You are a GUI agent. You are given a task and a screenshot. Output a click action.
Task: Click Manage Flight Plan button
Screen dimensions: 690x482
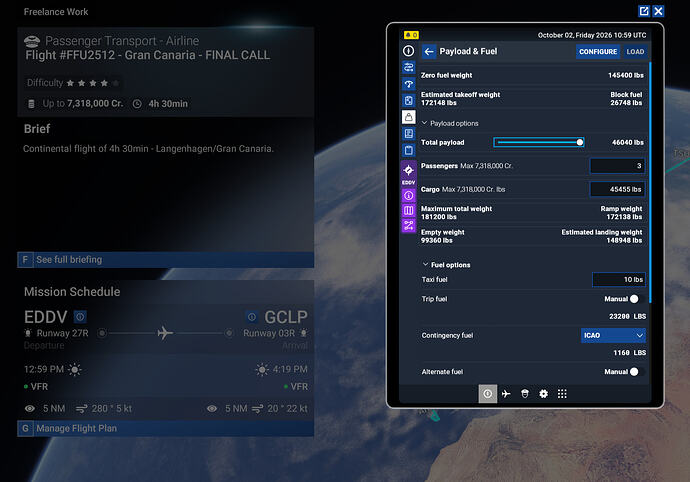pos(165,428)
